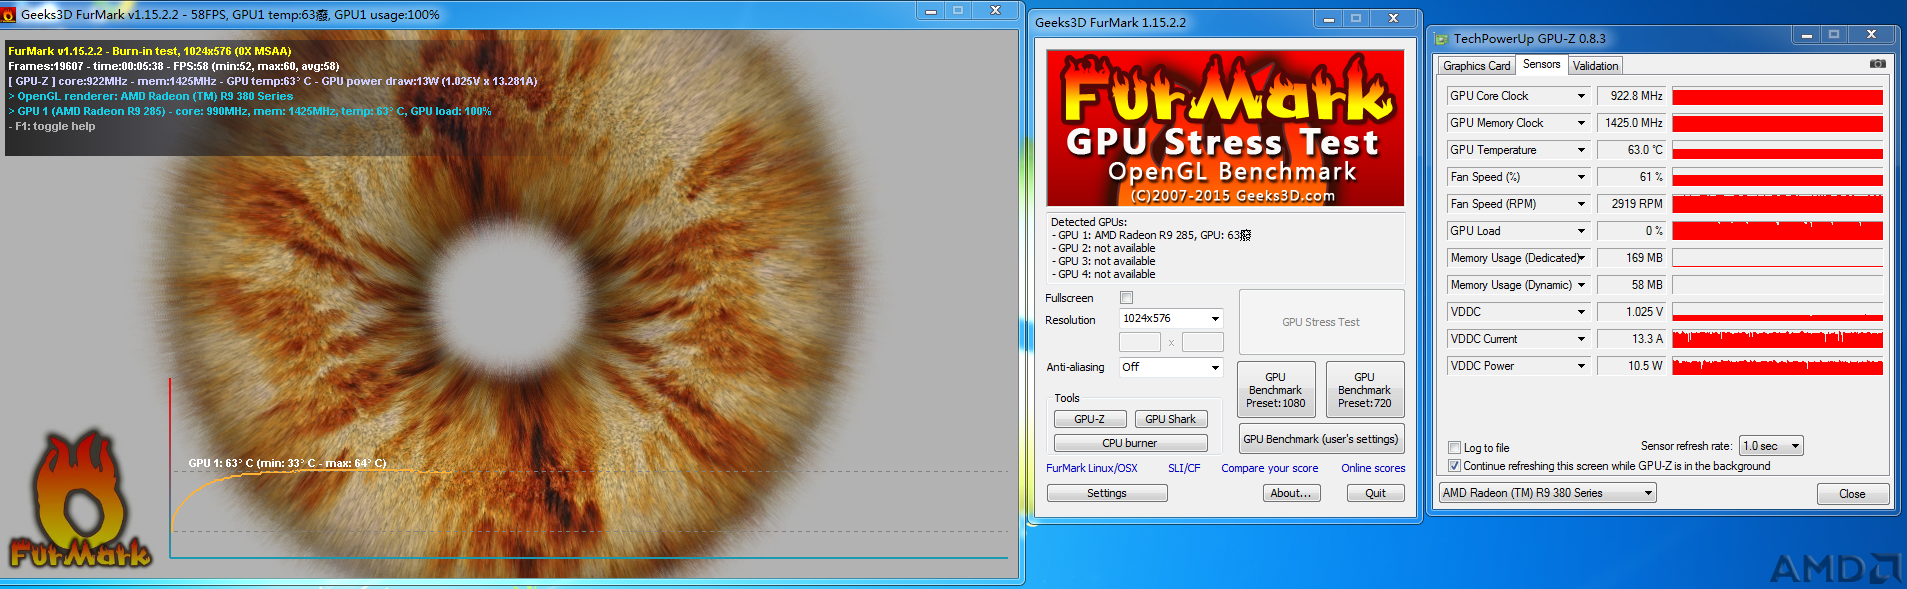
Task: Click the 'GPU 1: 63° C (min: 33° C' graph label
Action: pyautogui.click(x=287, y=463)
